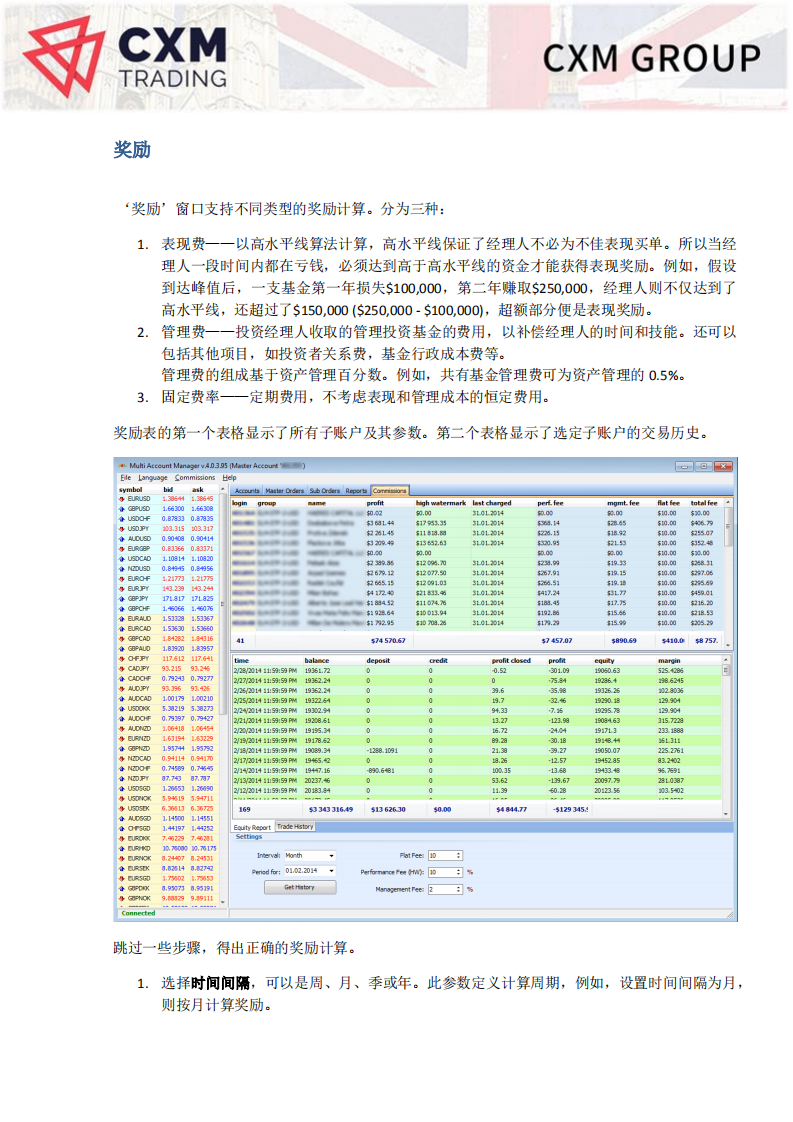The height and width of the screenshot is (1122, 793).
Task: Click the arrow icon beside USDJPY
Action: 122,529
